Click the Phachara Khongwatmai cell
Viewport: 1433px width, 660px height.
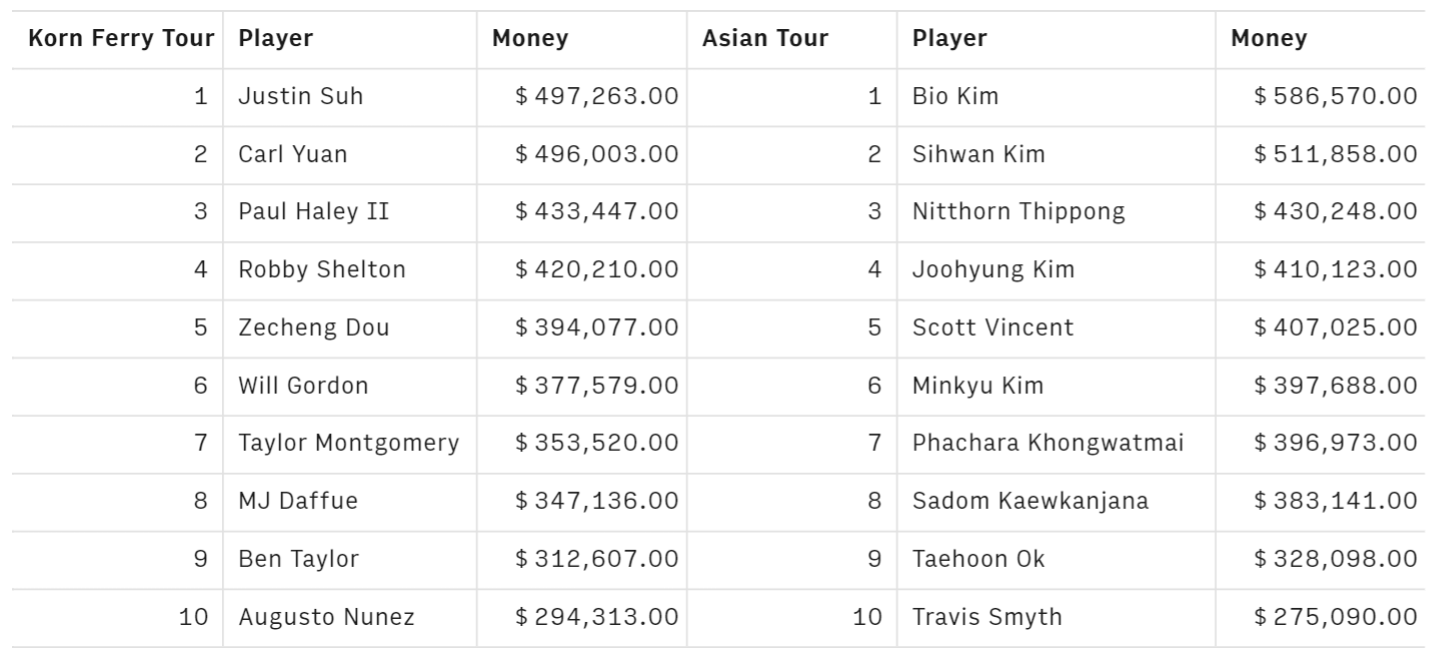(1047, 443)
